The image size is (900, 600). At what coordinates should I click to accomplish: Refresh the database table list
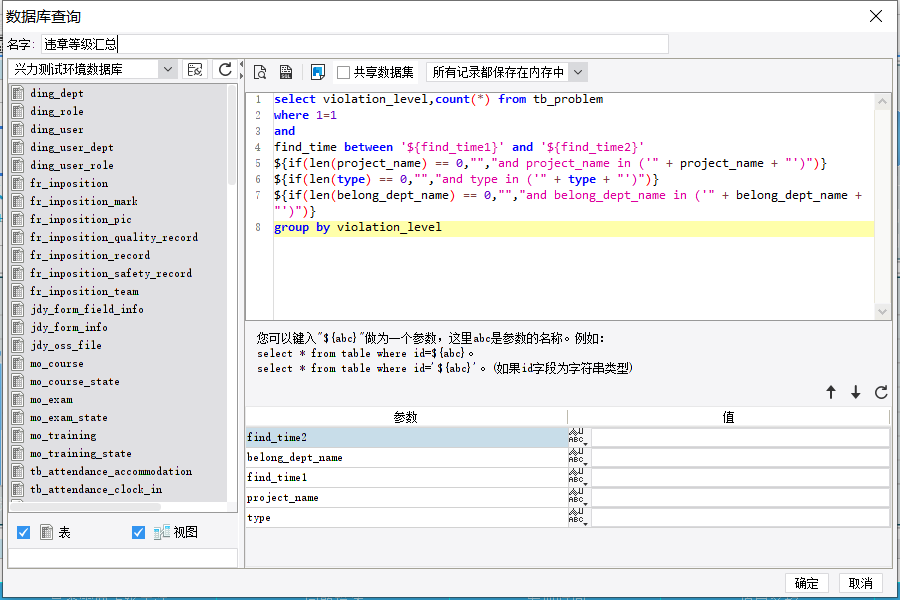coord(225,69)
